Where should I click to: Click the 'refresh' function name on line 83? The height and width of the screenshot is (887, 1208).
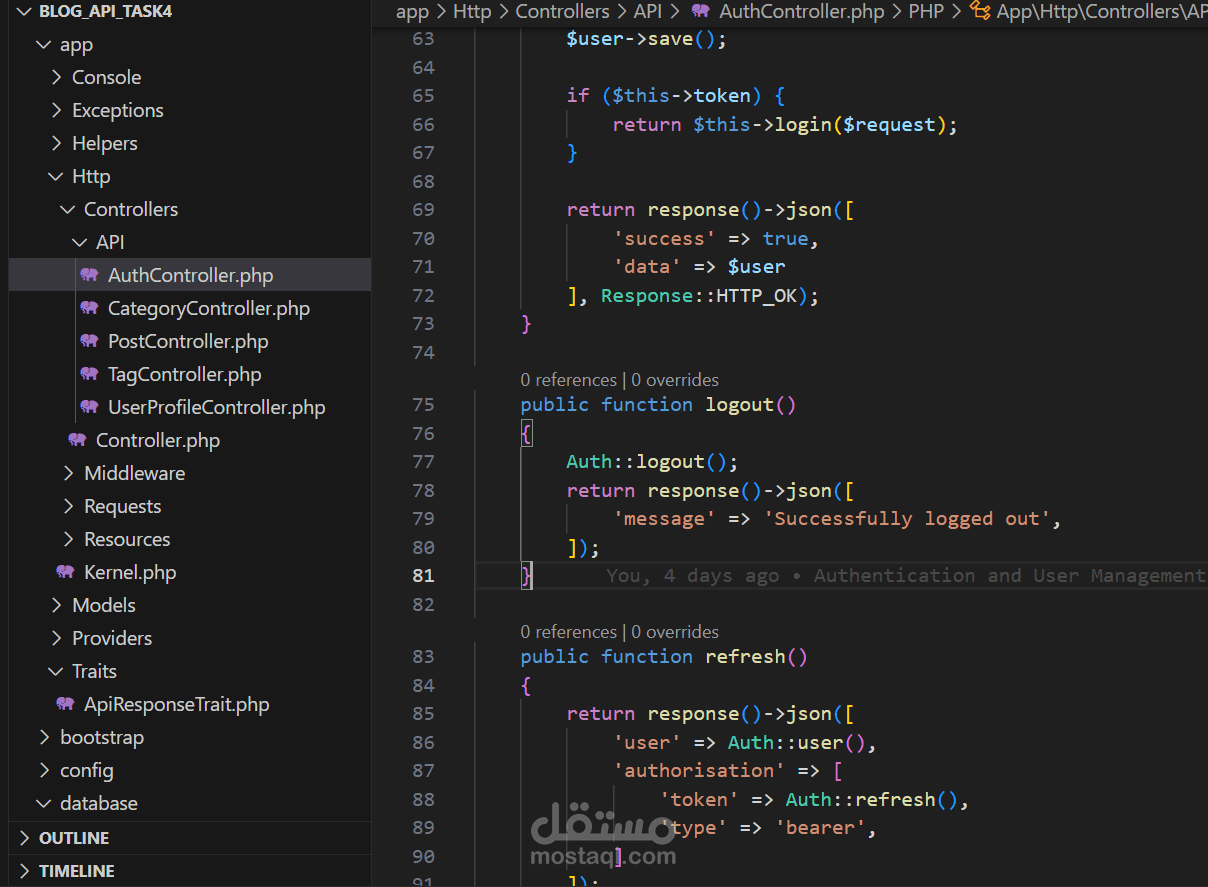point(745,656)
